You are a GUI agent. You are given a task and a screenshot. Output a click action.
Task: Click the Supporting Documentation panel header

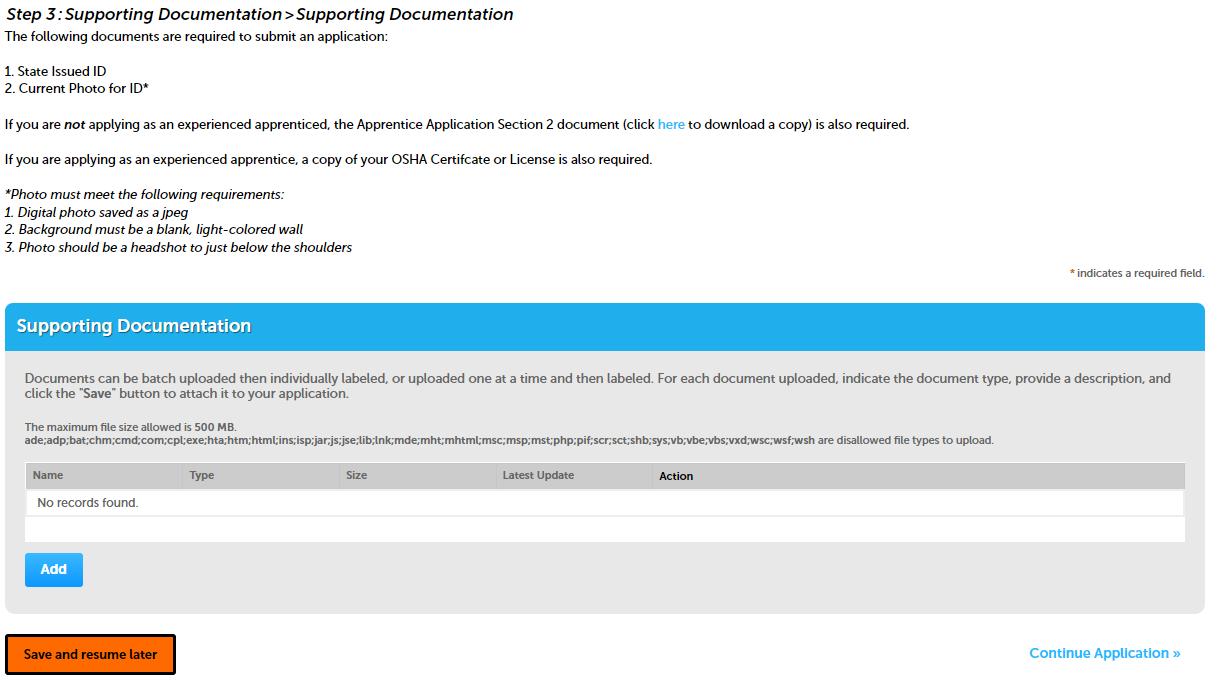pyautogui.click(x=134, y=326)
